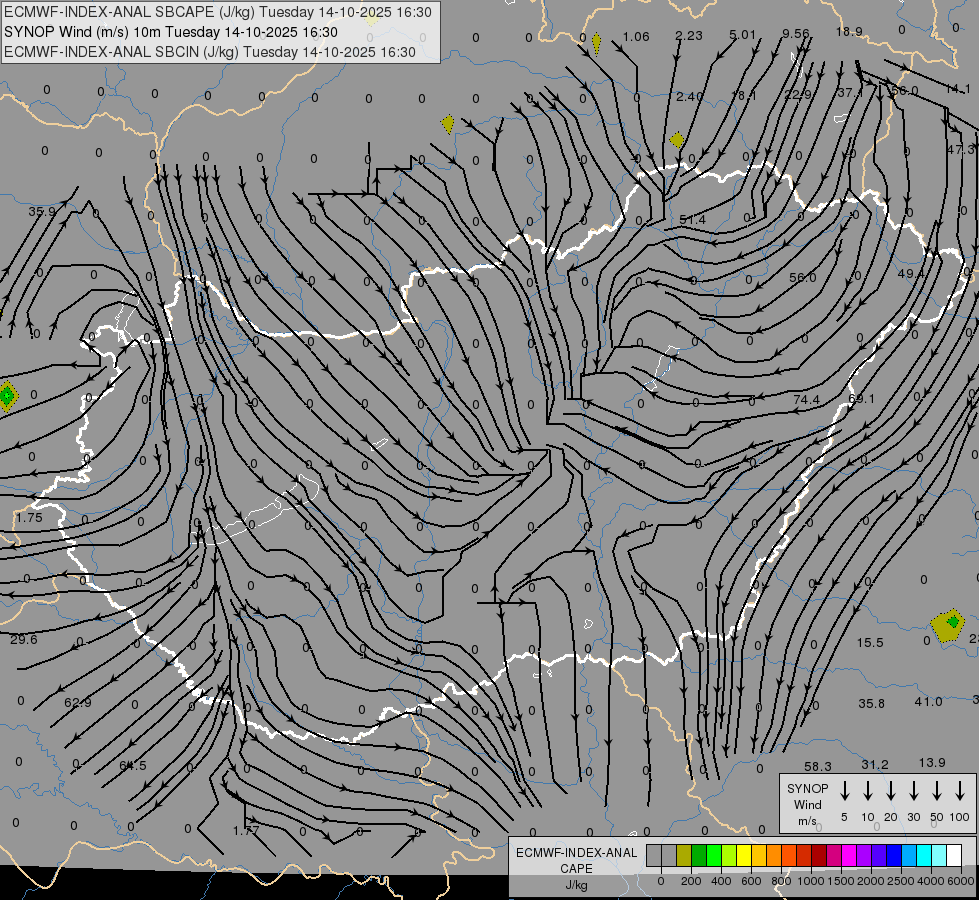
Task: Click the green CAPE blob on right edge
Action: click(x=948, y=625)
